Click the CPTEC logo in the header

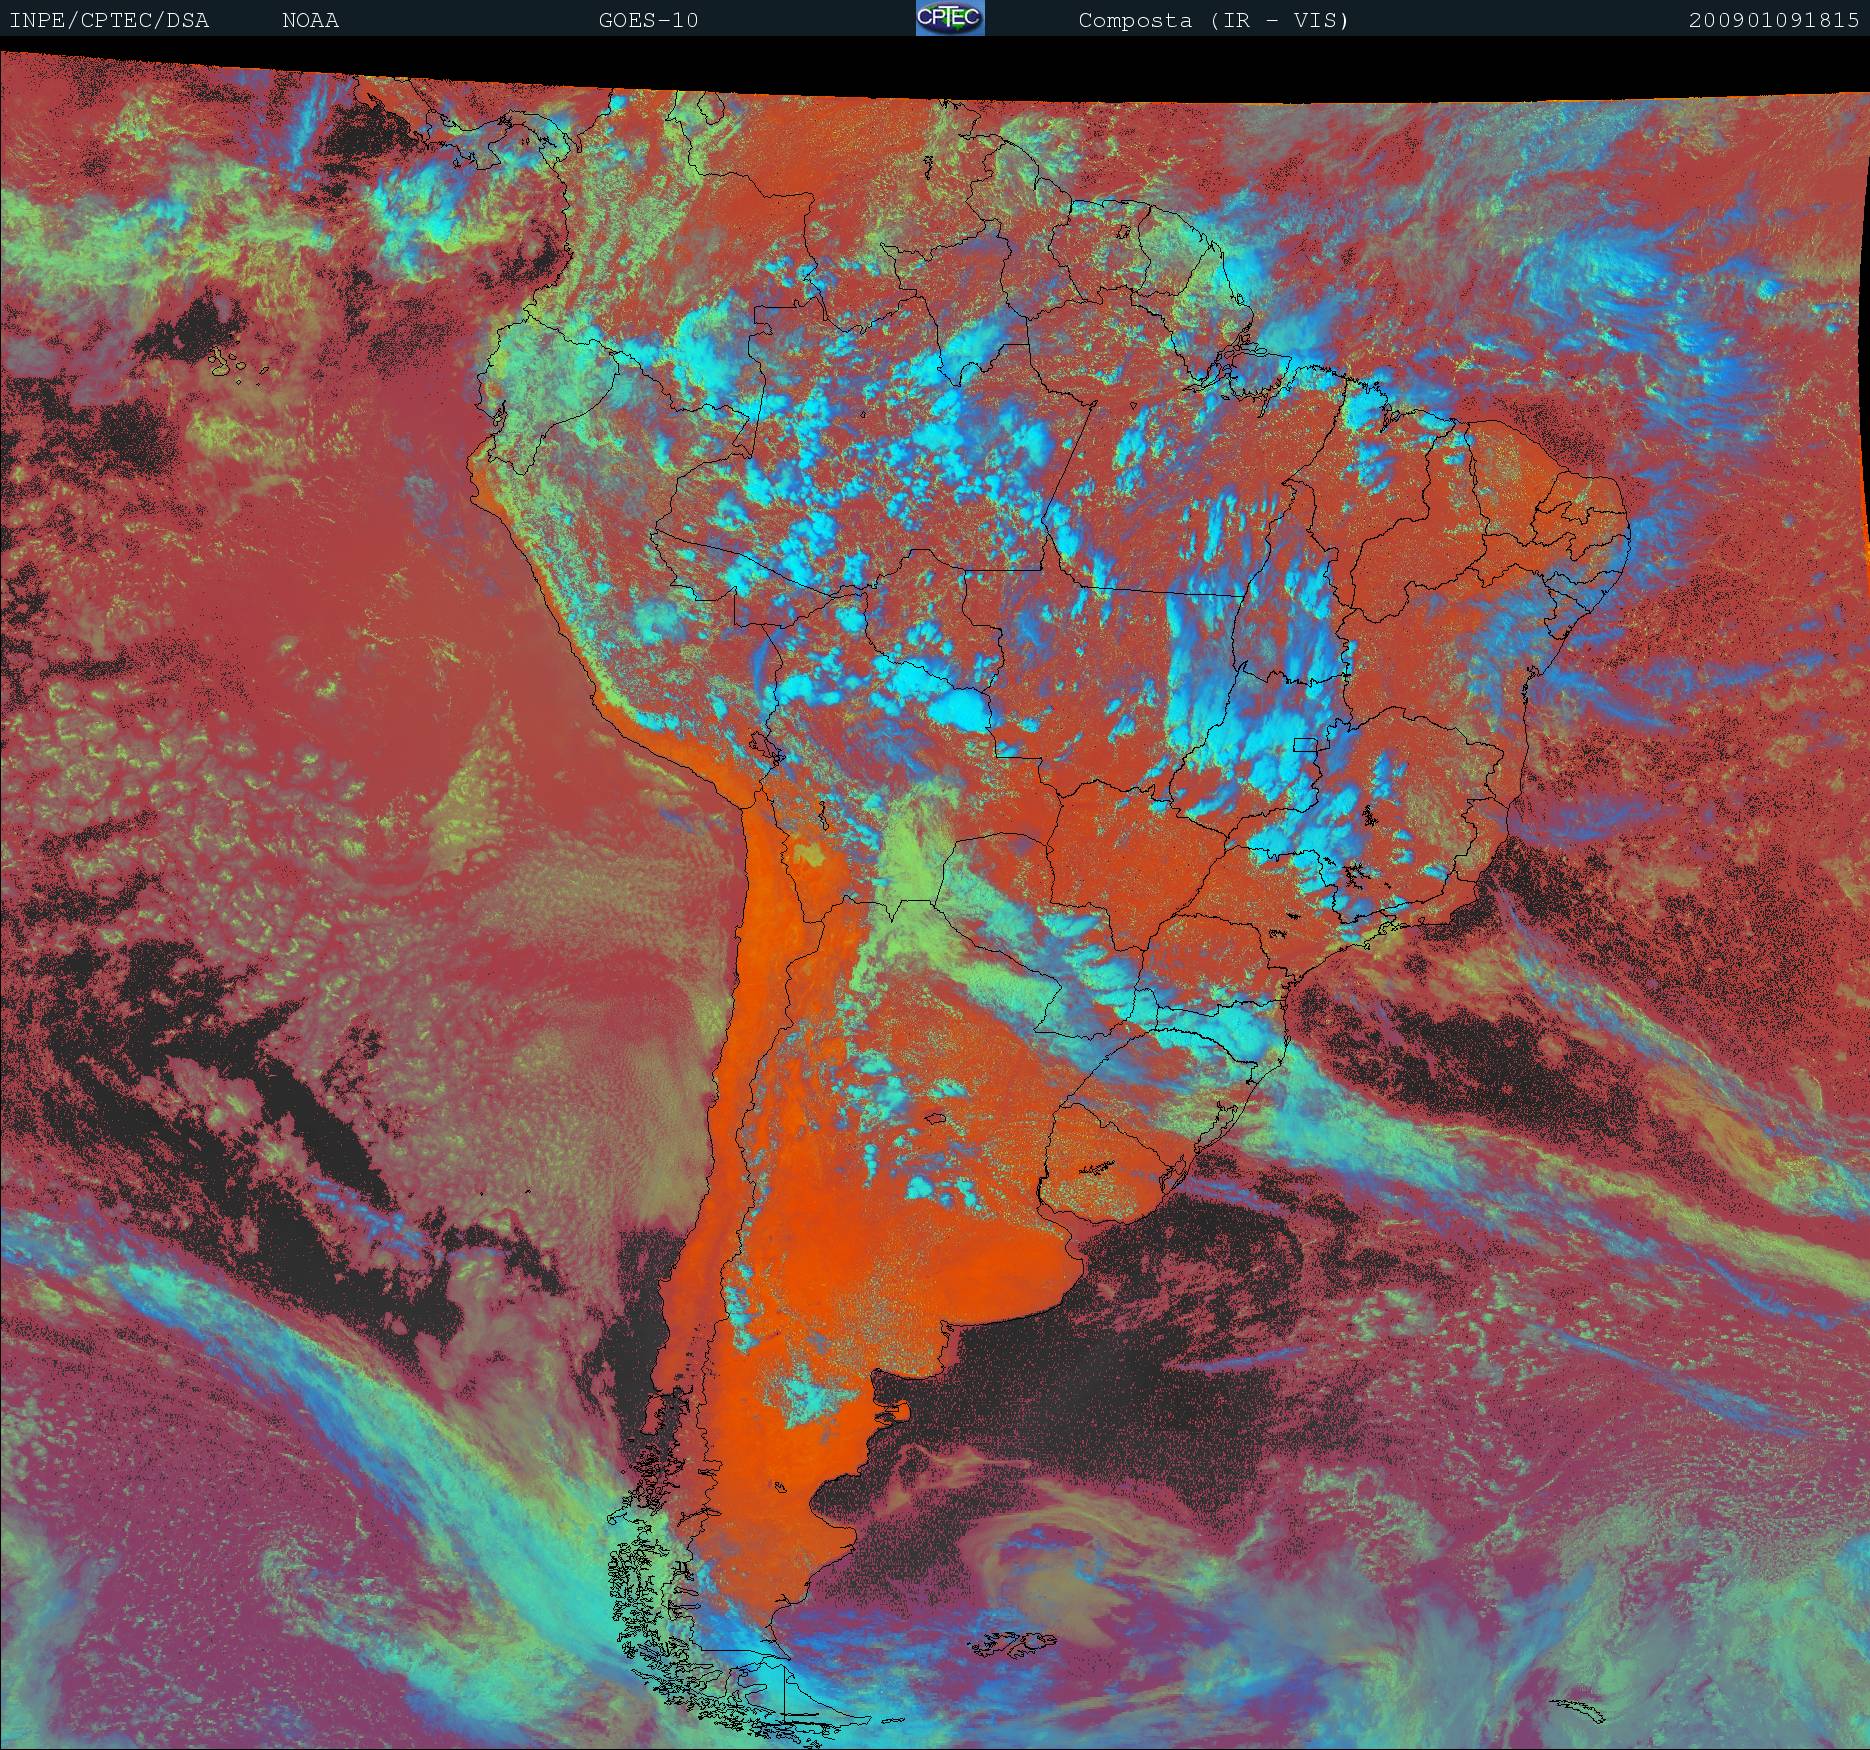click(x=950, y=19)
